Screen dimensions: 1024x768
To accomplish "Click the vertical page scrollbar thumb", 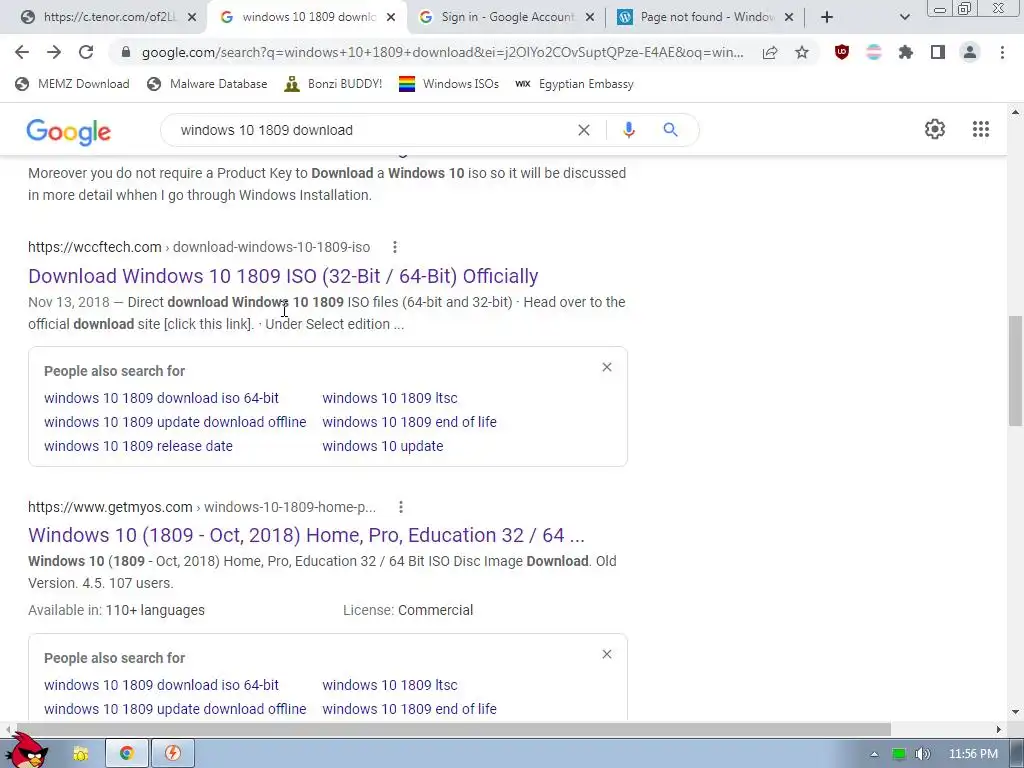I will 1016,370.
